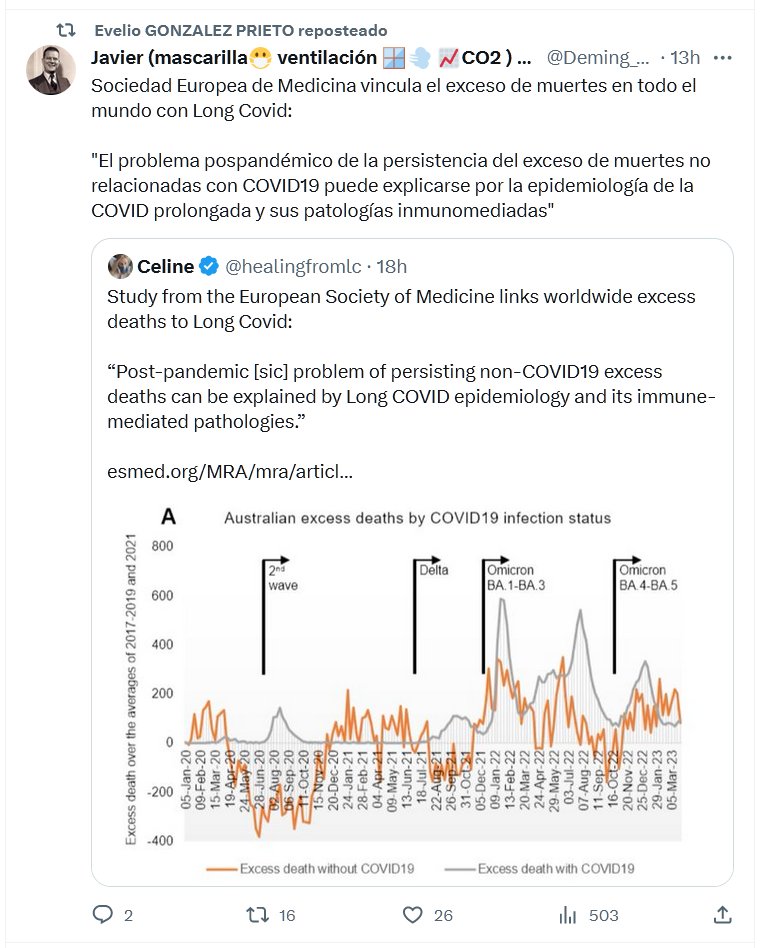Open the esmed.org article link
The image size is (764, 948).
pyautogui.click(x=229, y=471)
